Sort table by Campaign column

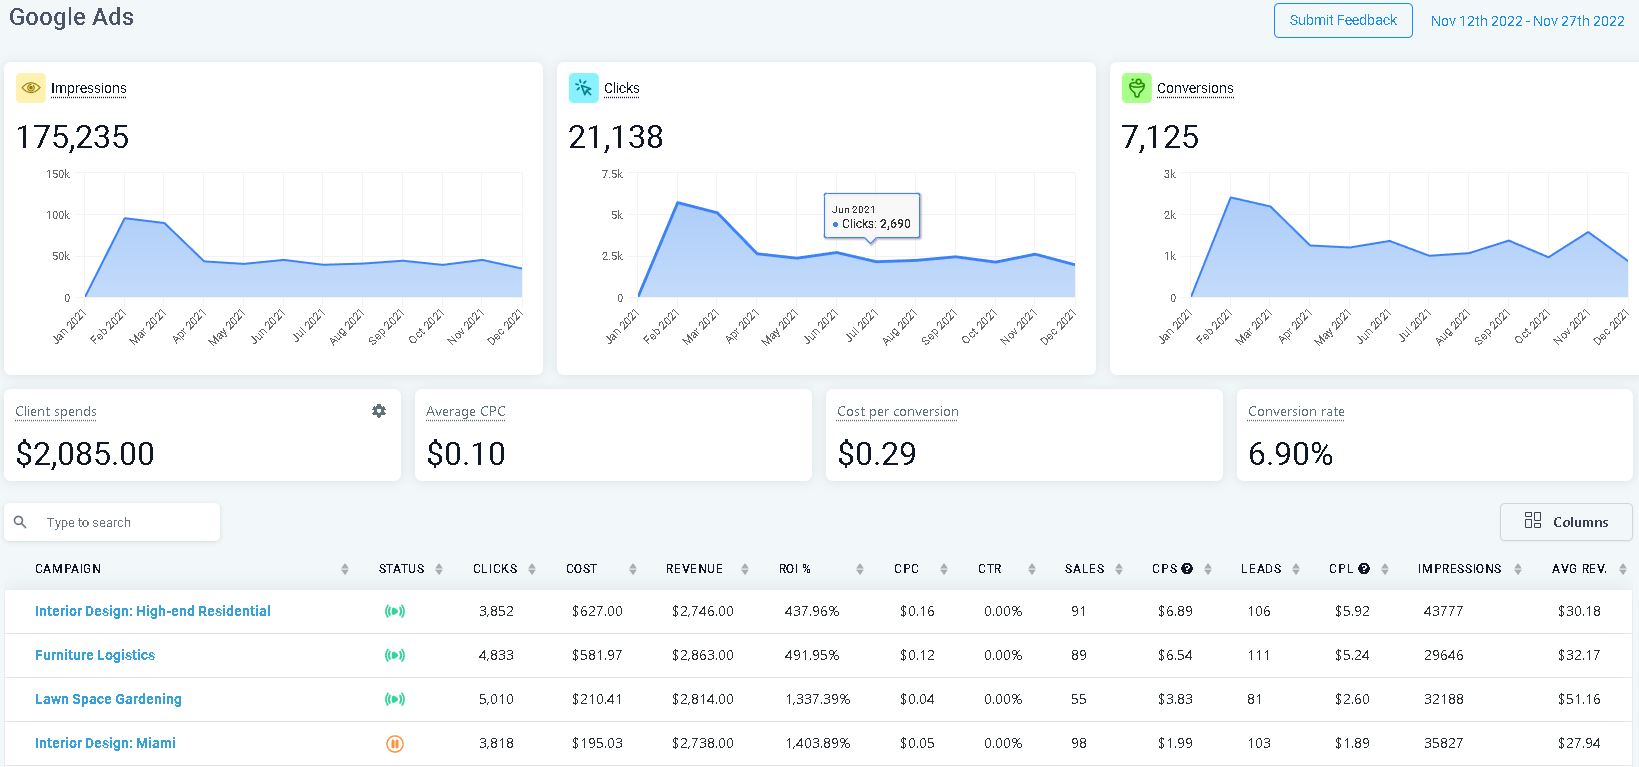[345, 569]
